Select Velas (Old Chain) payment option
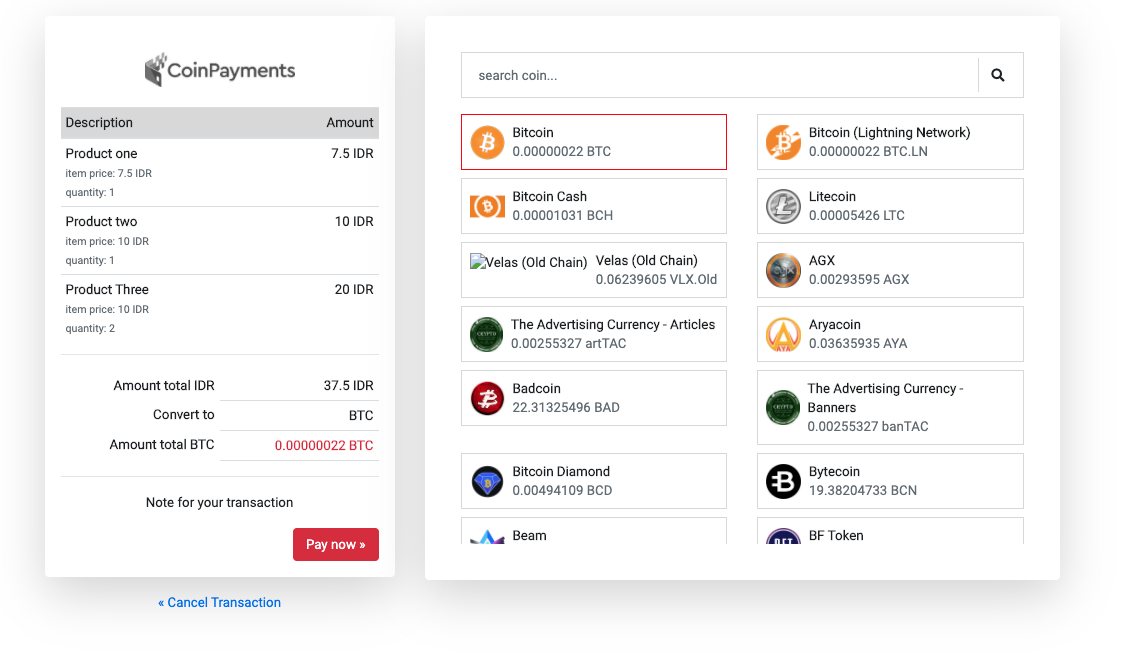Screen dimensions: 1125x665 (593, 270)
